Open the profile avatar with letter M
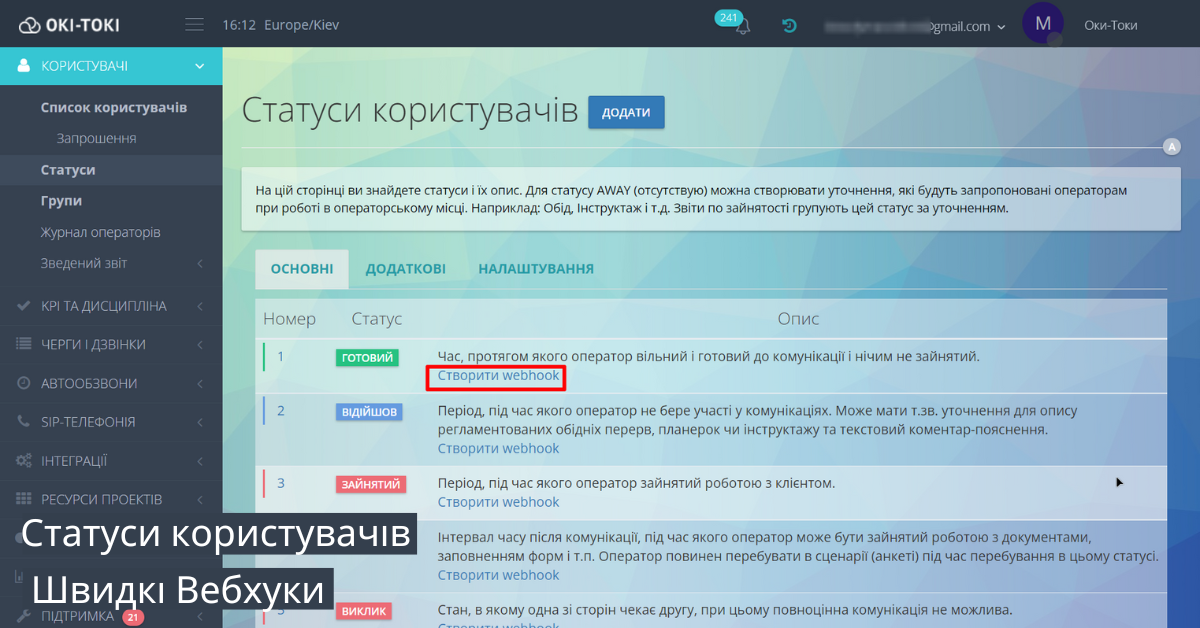Viewport: 1200px width, 628px height. pyautogui.click(x=1043, y=24)
